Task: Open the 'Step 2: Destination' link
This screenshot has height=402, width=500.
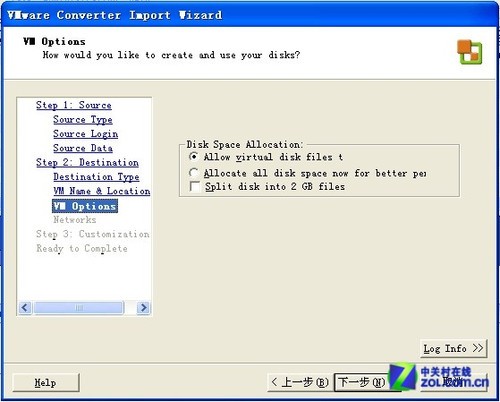Action: click(x=87, y=163)
